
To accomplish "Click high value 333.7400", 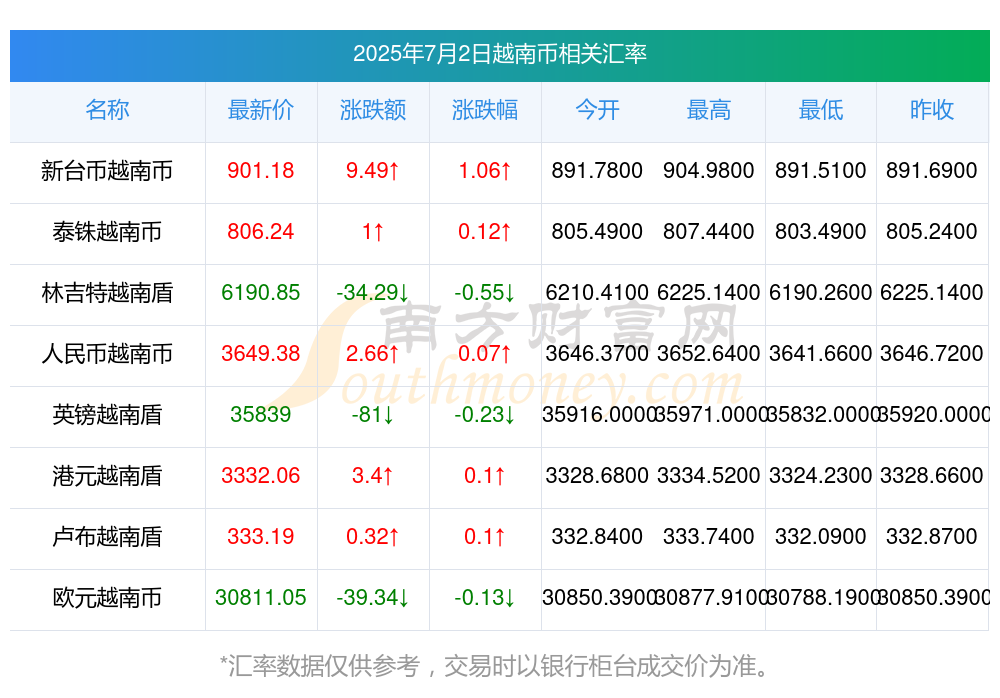I will pos(709,537).
